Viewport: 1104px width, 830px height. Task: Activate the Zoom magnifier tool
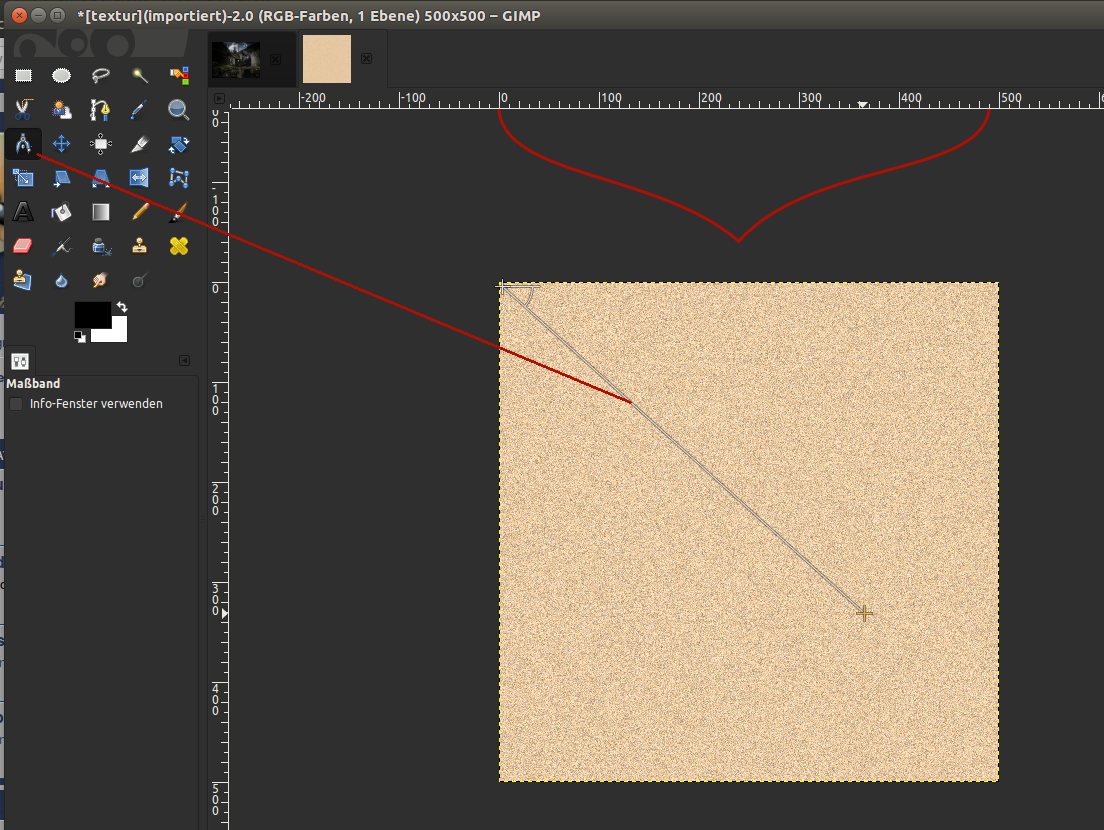pos(179,110)
